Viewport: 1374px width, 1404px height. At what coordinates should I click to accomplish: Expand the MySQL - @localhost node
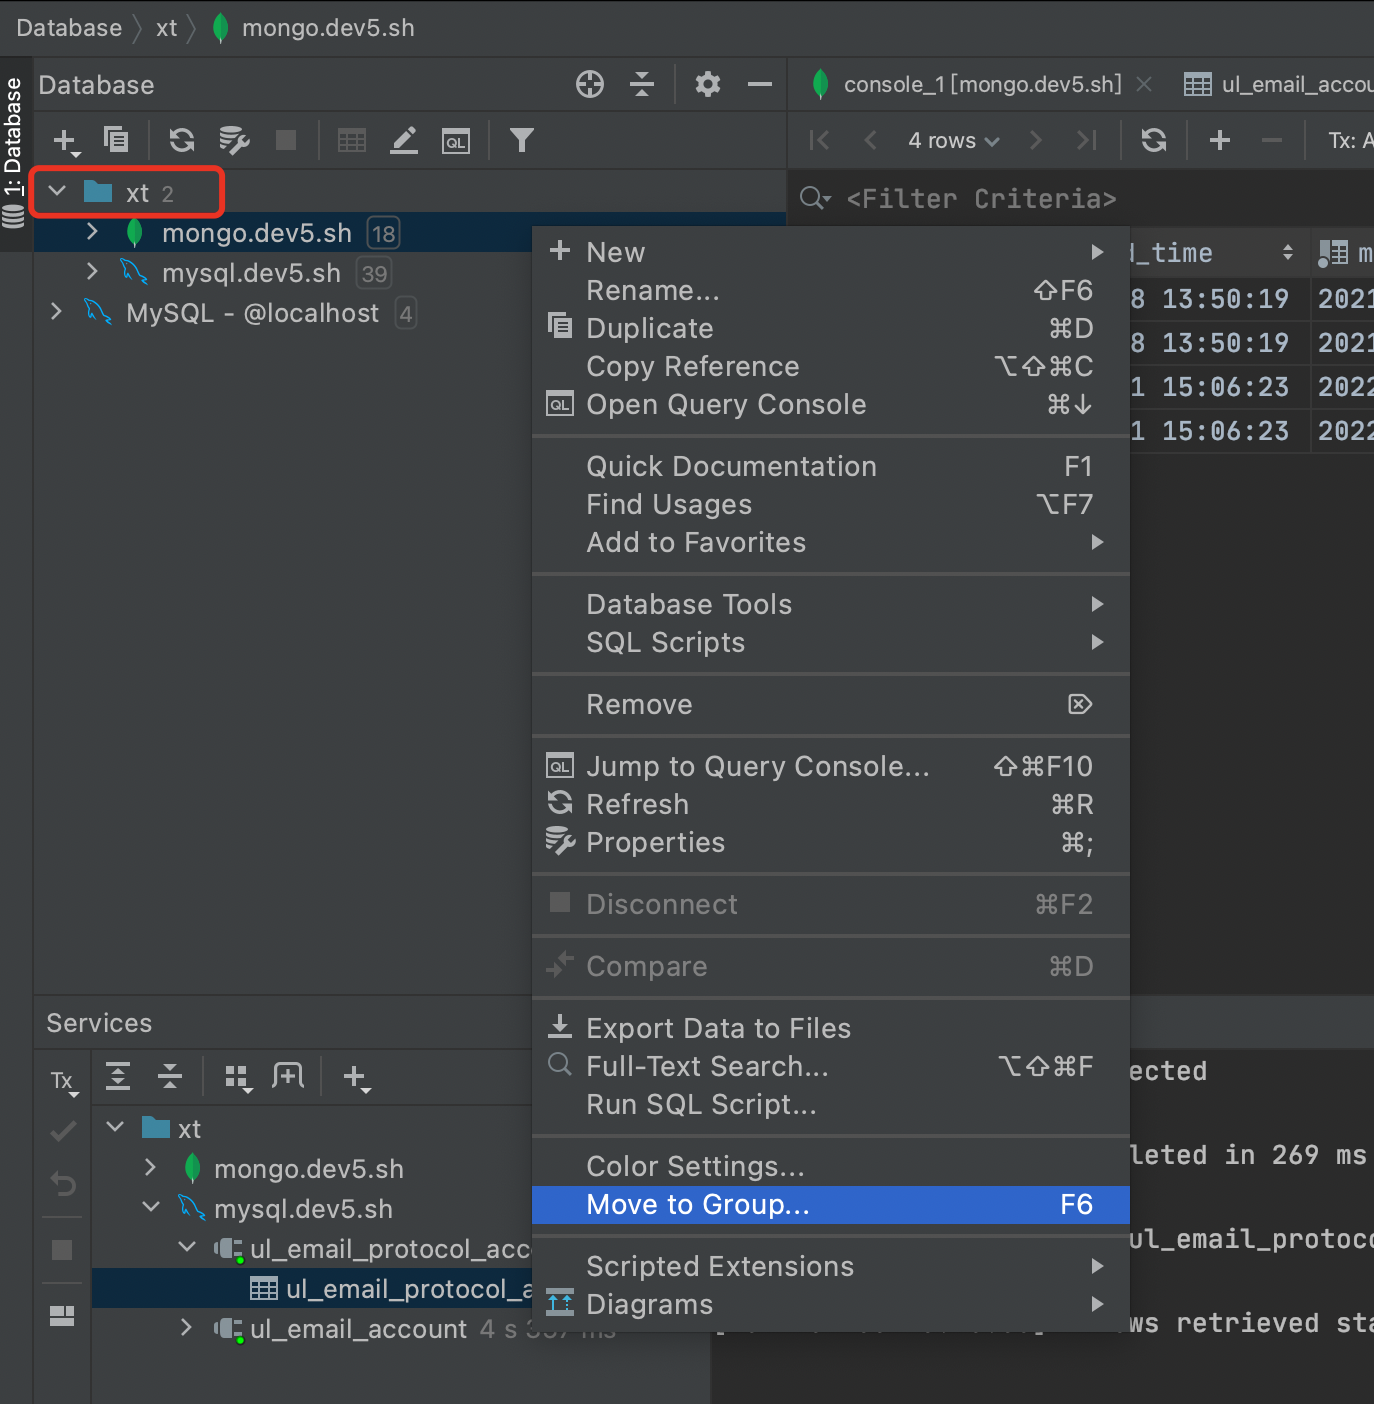point(57,313)
